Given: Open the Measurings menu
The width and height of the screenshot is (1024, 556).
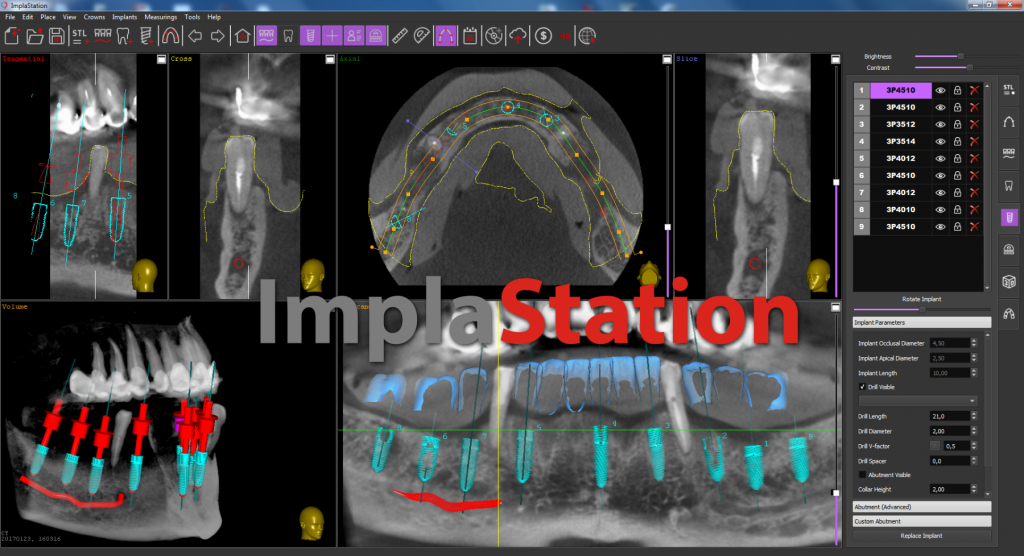Looking at the screenshot, I should click(160, 17).
